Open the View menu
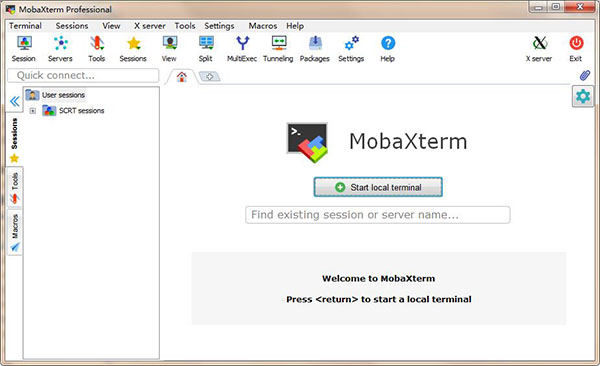Image resolution: width=600 pixels, height=366 pixels. [111, 26]
